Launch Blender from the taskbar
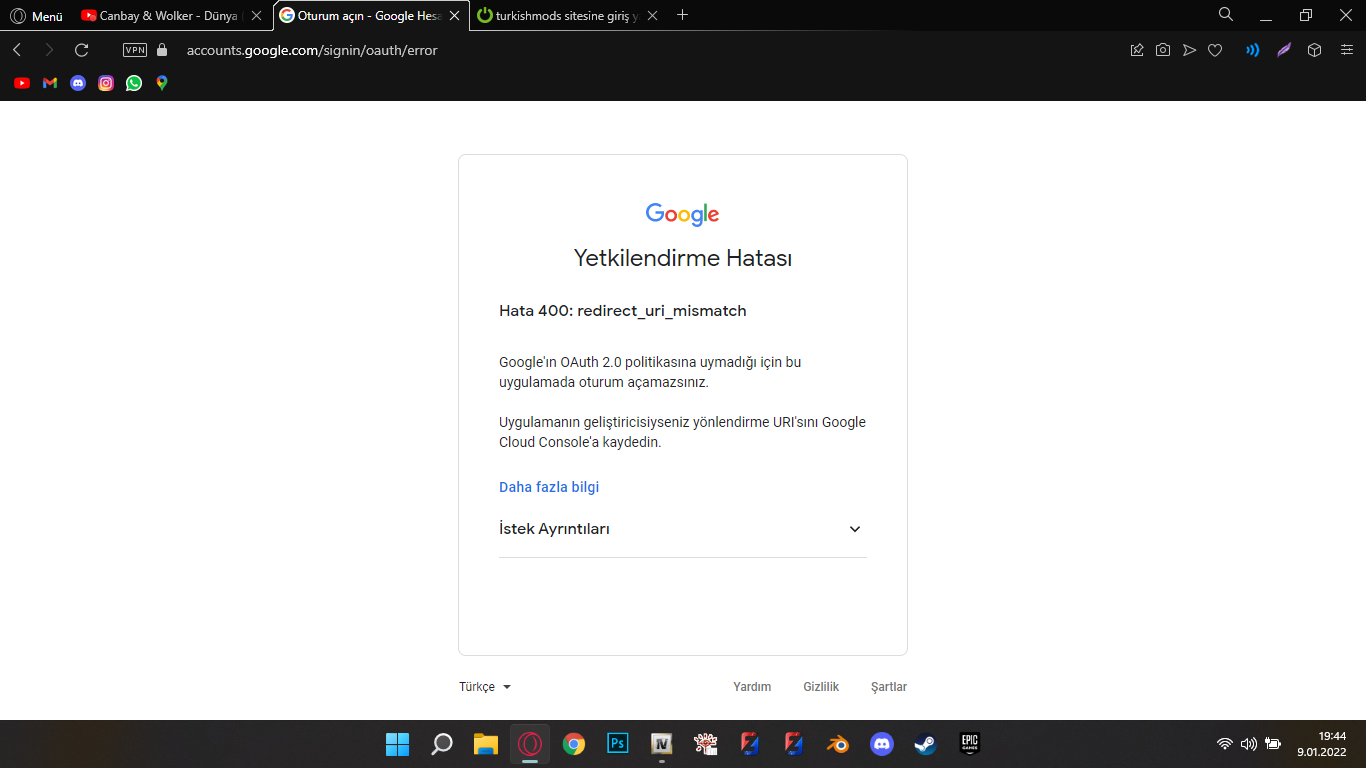Image resolution: width=1366 pixels, height=768 pixels. coord(837,744)
